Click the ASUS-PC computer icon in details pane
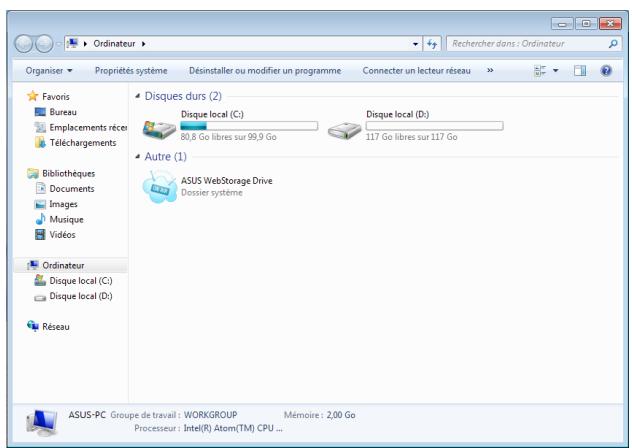The image size is (632, 448). click(42, 422)
